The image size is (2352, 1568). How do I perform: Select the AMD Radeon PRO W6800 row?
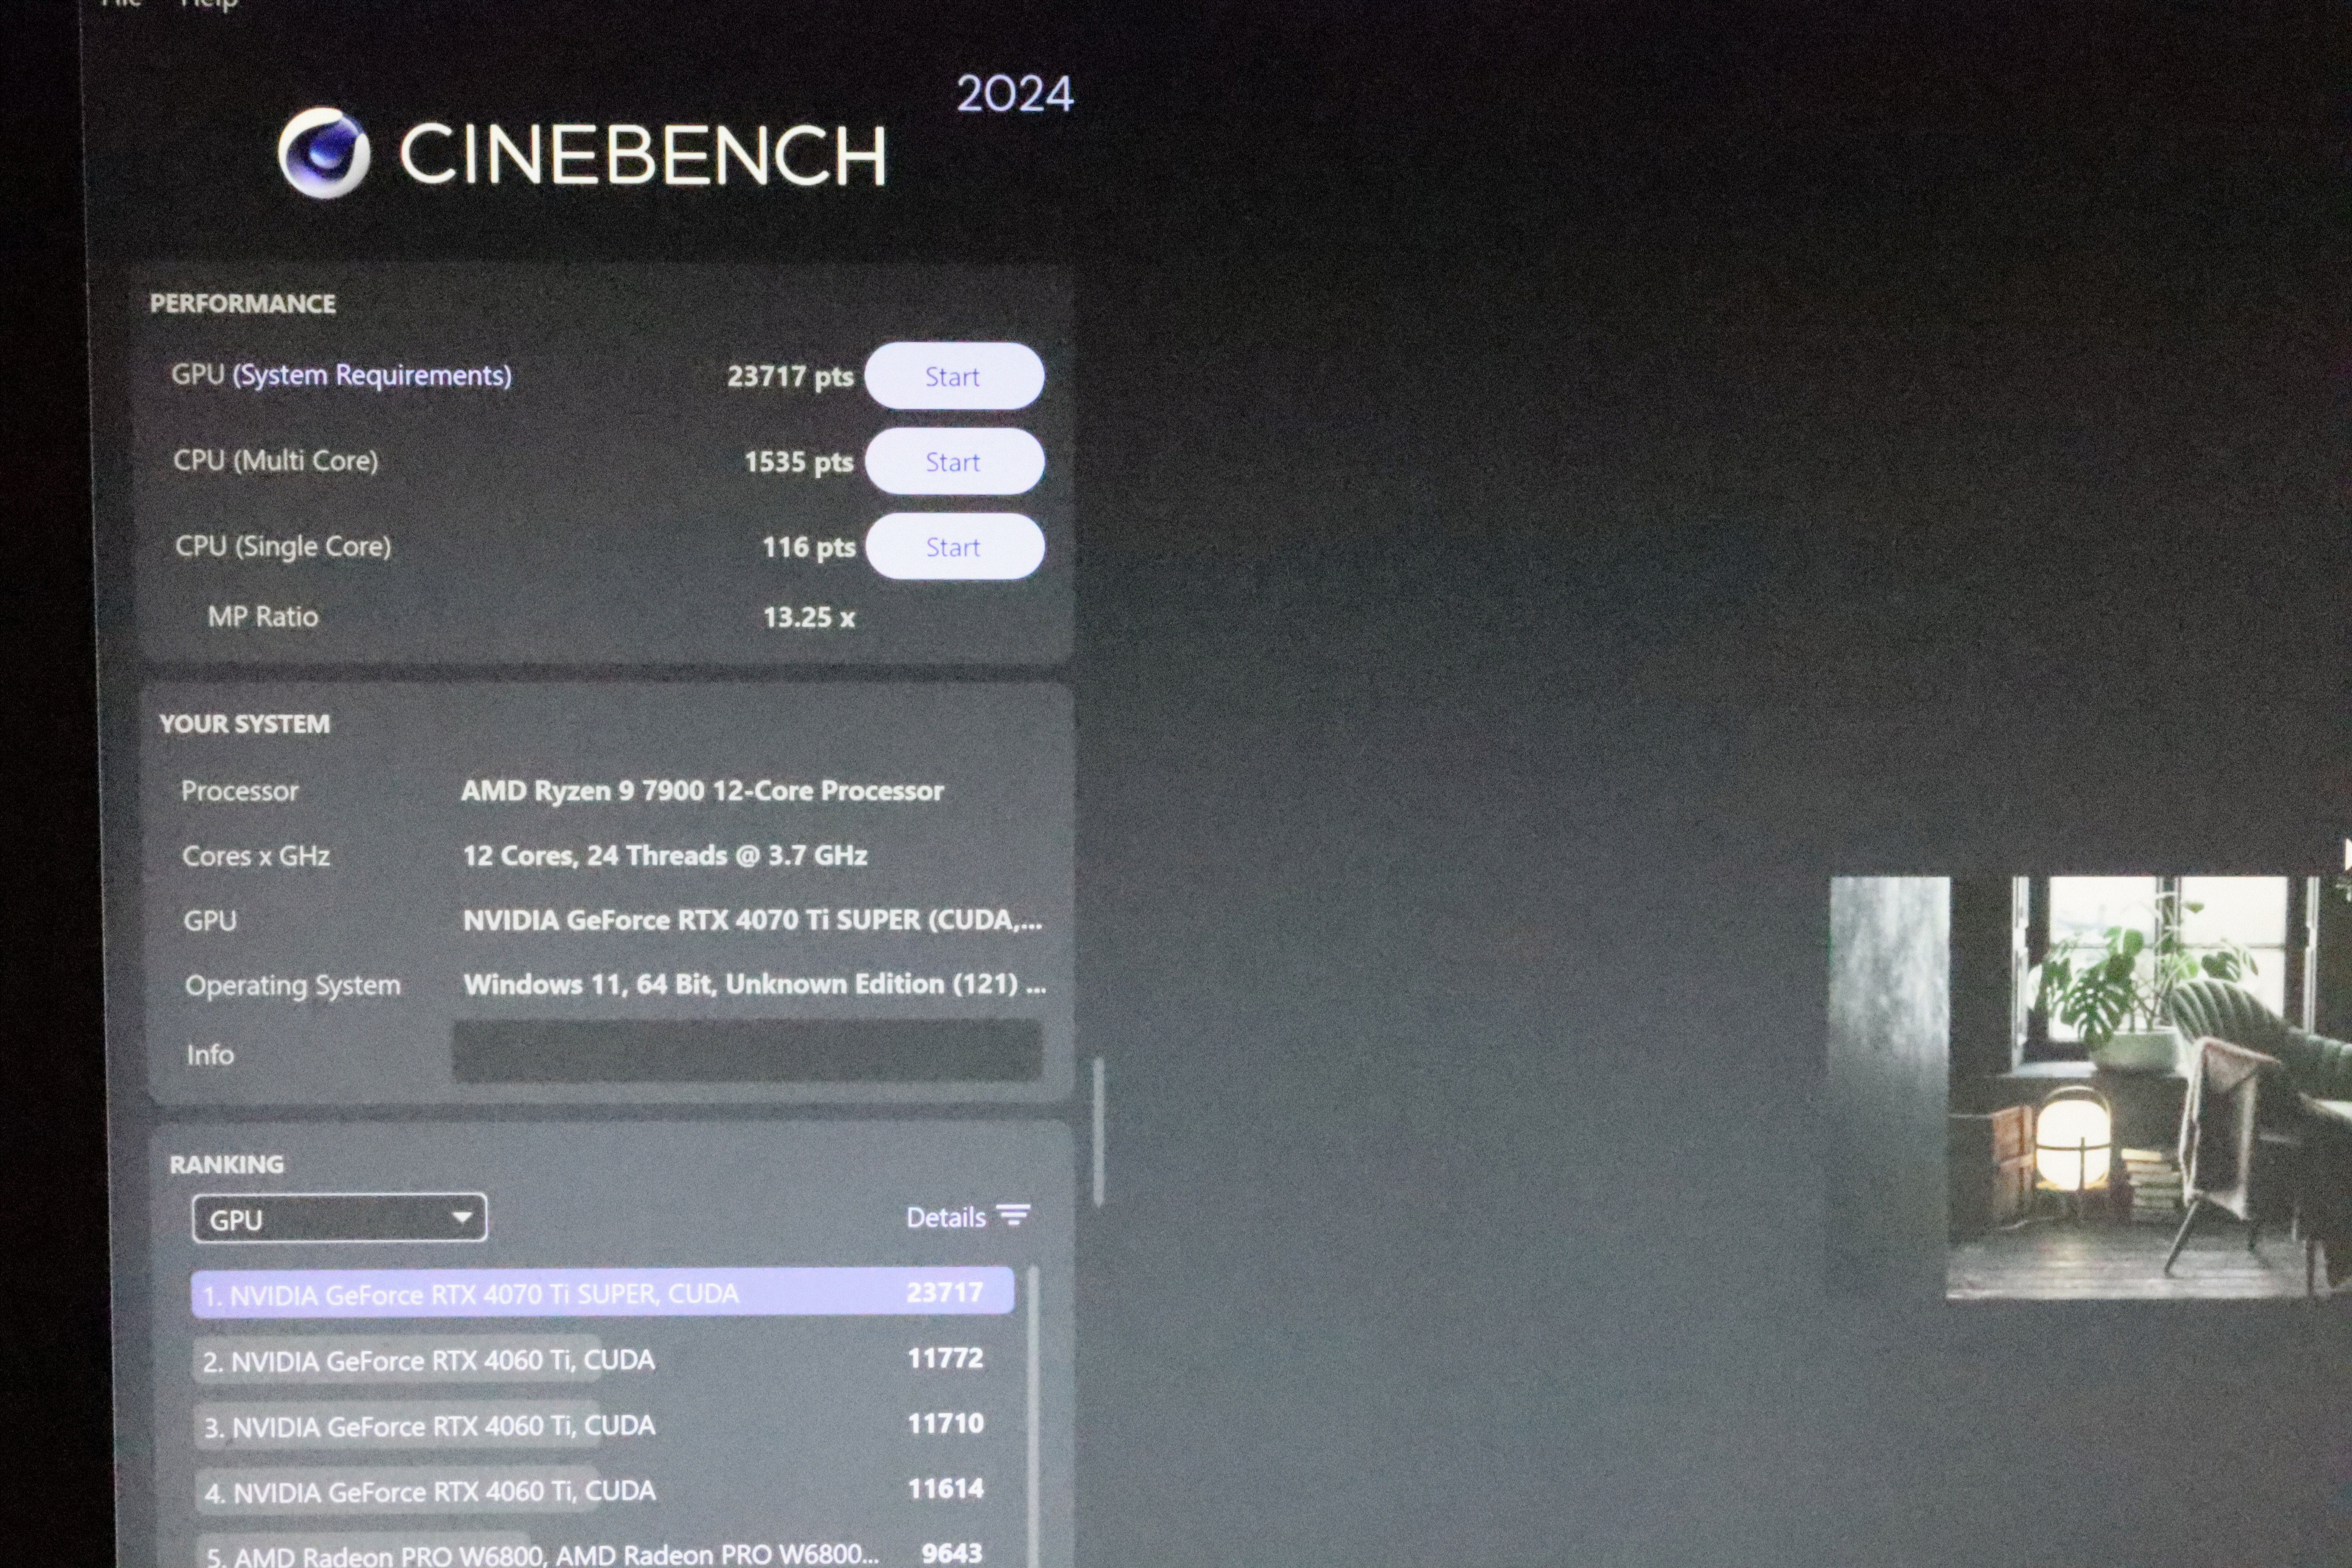pos(602,1550)
